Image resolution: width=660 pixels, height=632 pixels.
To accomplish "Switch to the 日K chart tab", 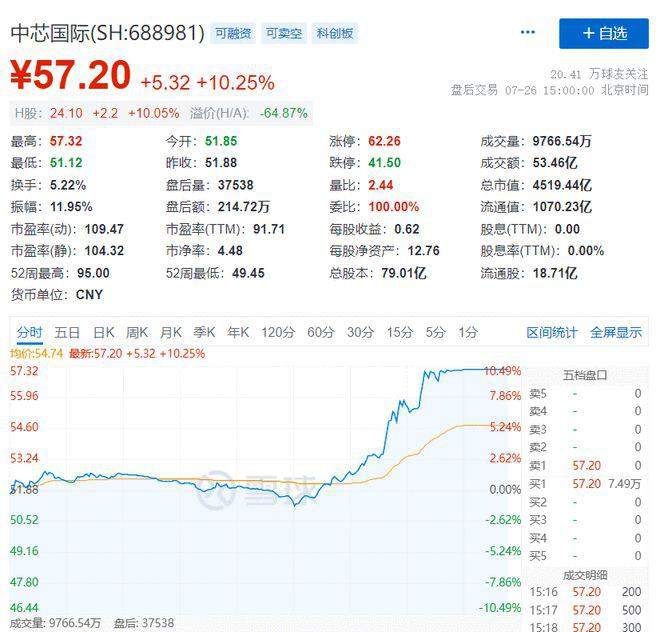I will 104,332.
